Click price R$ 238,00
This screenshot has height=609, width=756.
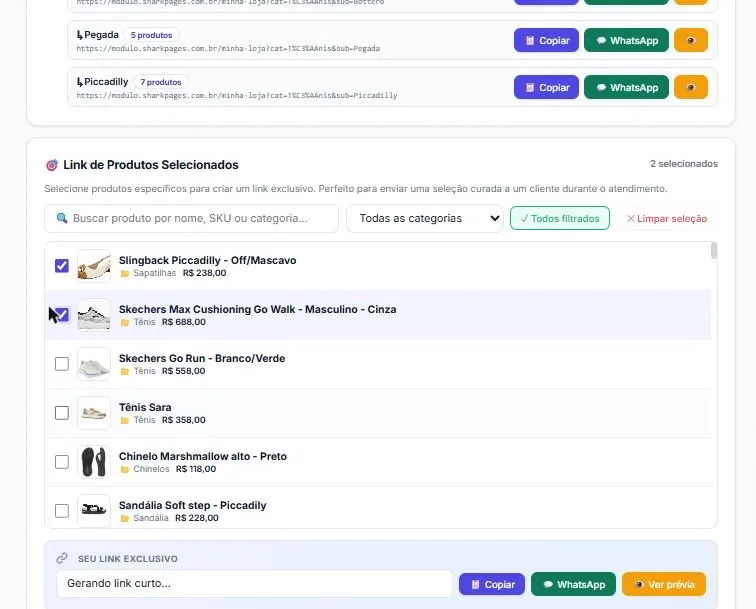tap(204, 273)
